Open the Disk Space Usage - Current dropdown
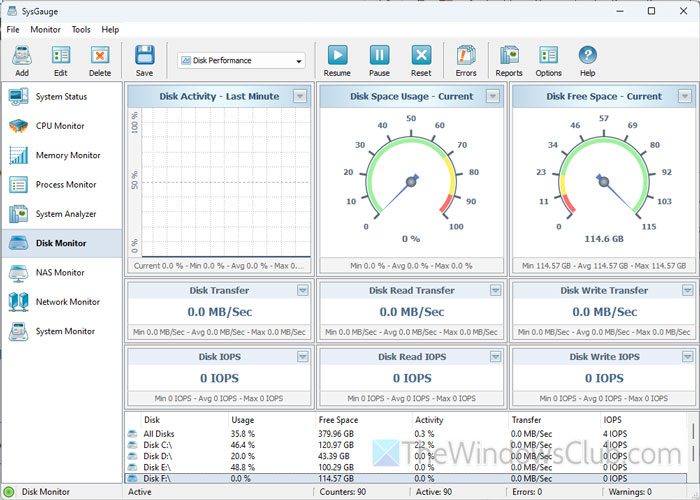The width and height of the screenshot is (700, 500). (x=492, y=96)
